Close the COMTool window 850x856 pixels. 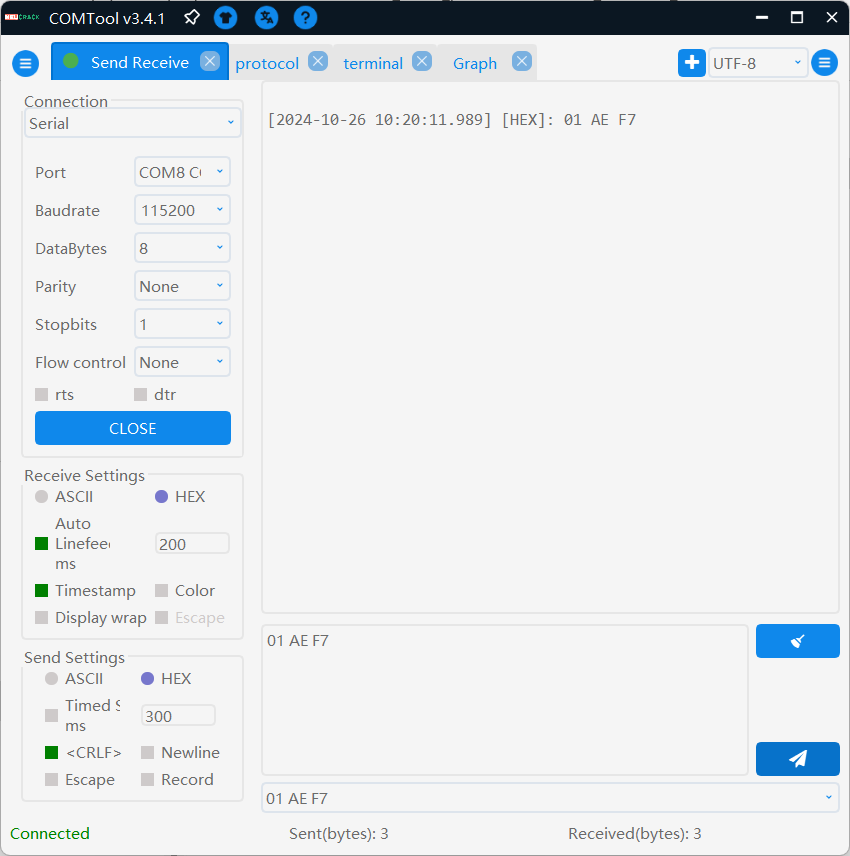(x=831, y=18)
